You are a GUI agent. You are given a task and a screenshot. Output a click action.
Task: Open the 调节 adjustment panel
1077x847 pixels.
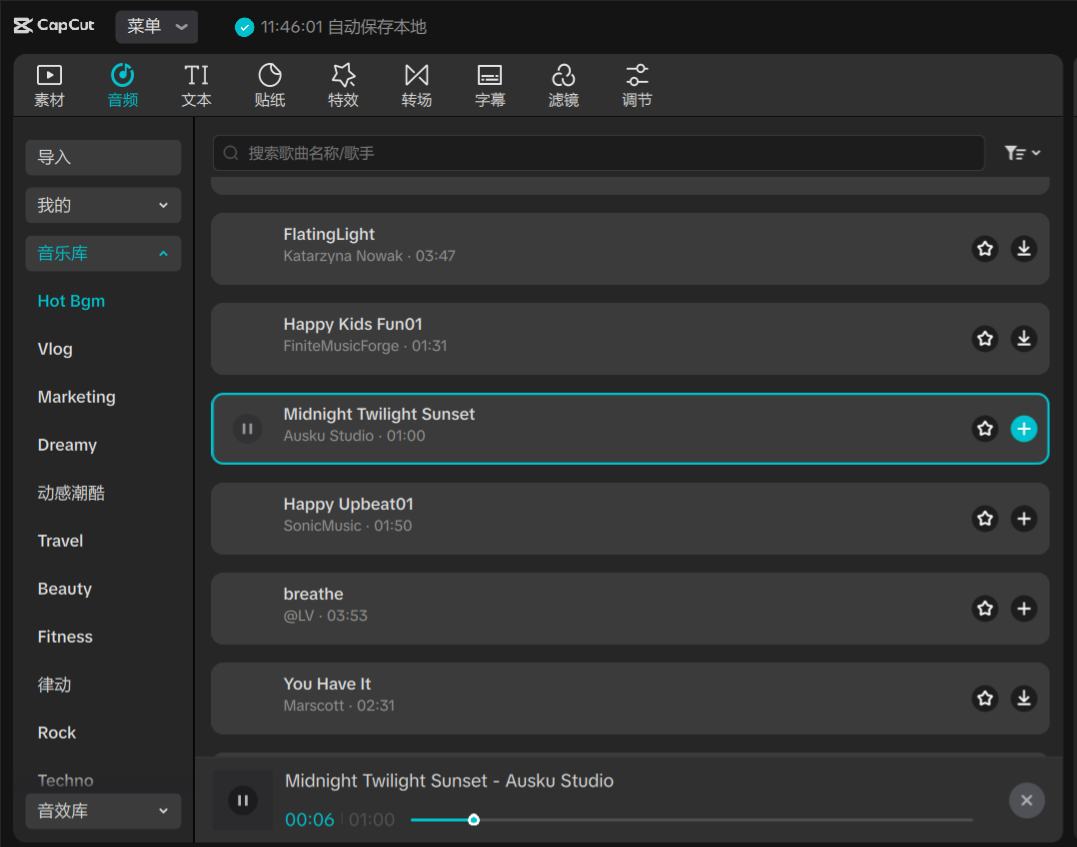[637, 85]
